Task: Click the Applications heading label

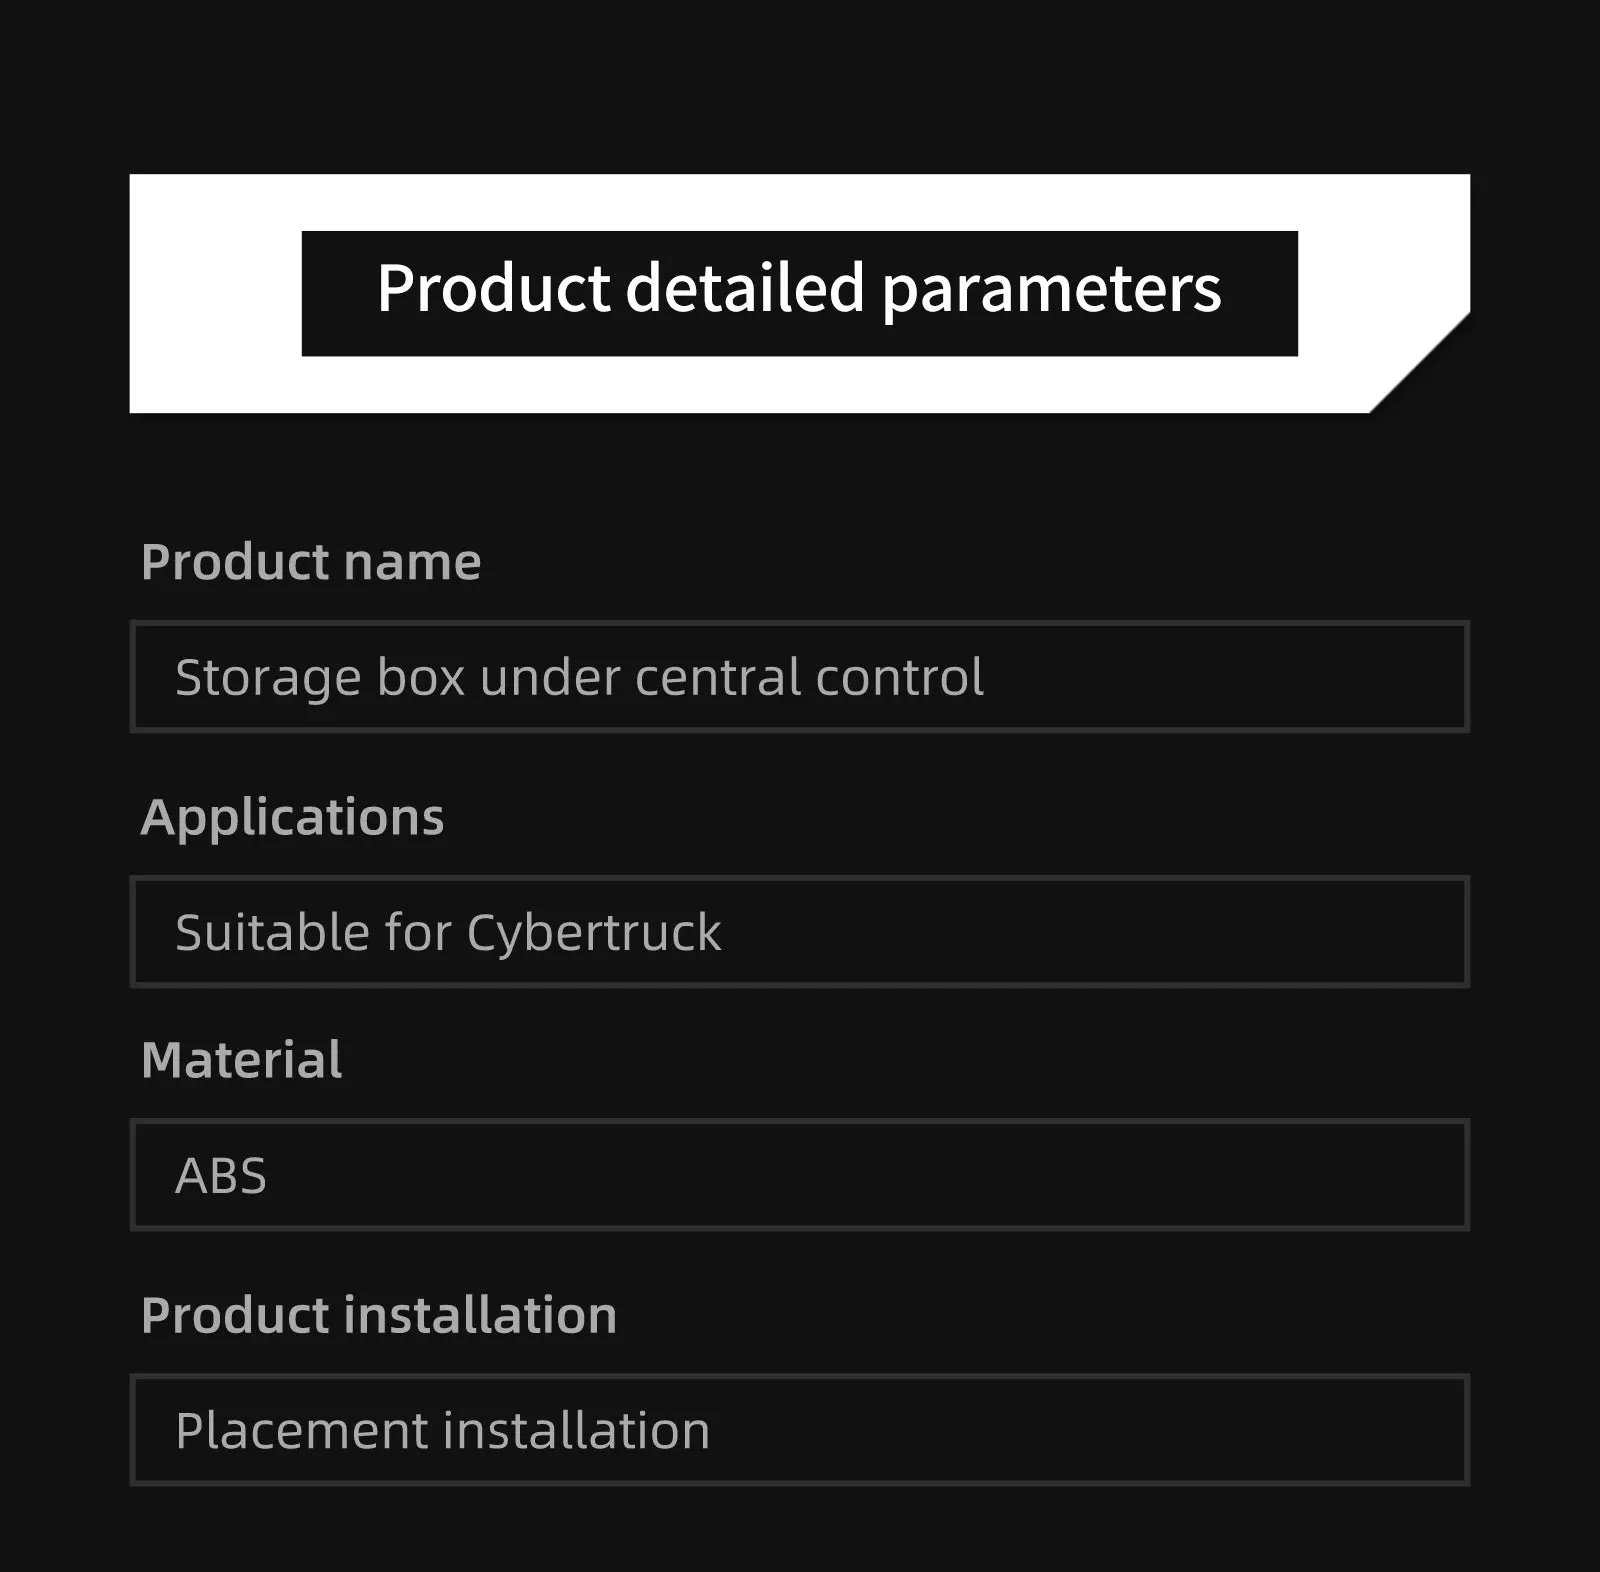Action: (x=292, y=818)
